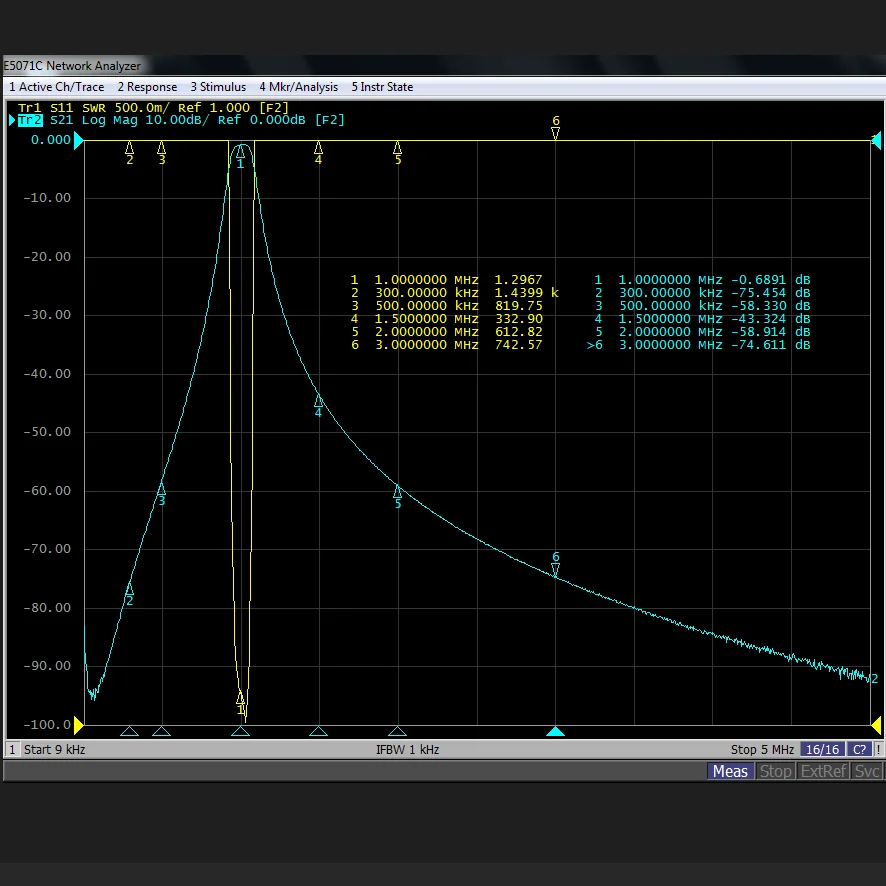The height and width of the screenshot is (886, 886).
Task: Open the Instr State menu
Action: [382, 87]
